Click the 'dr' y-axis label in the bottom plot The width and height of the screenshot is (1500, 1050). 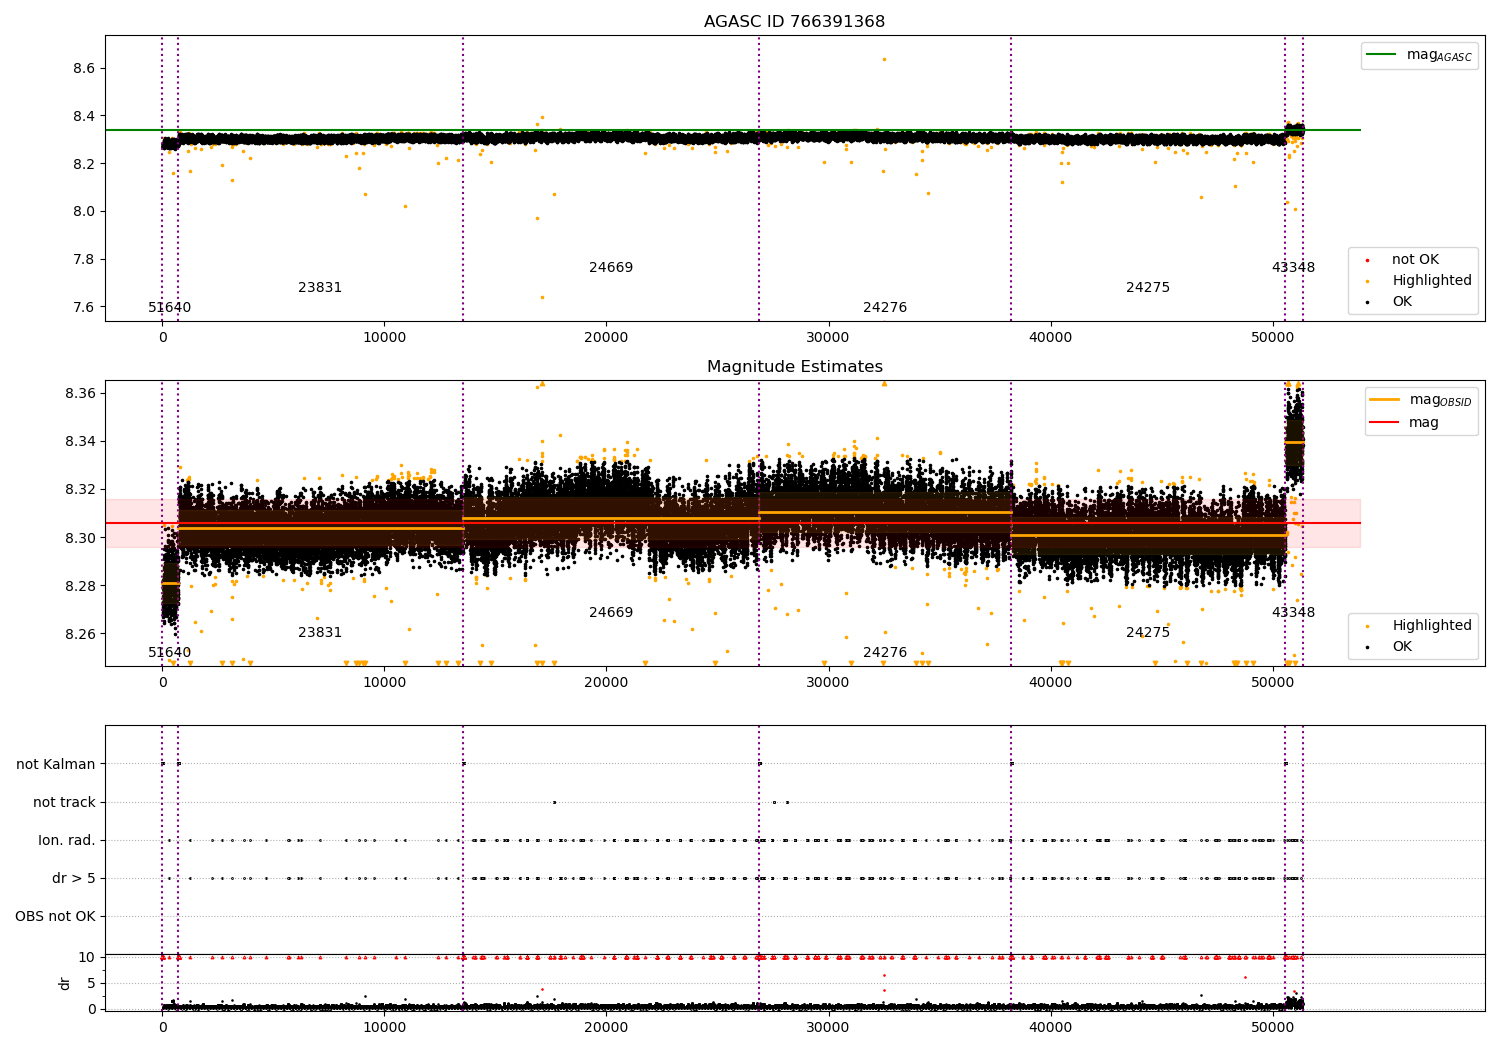click(x=65, y=983)
